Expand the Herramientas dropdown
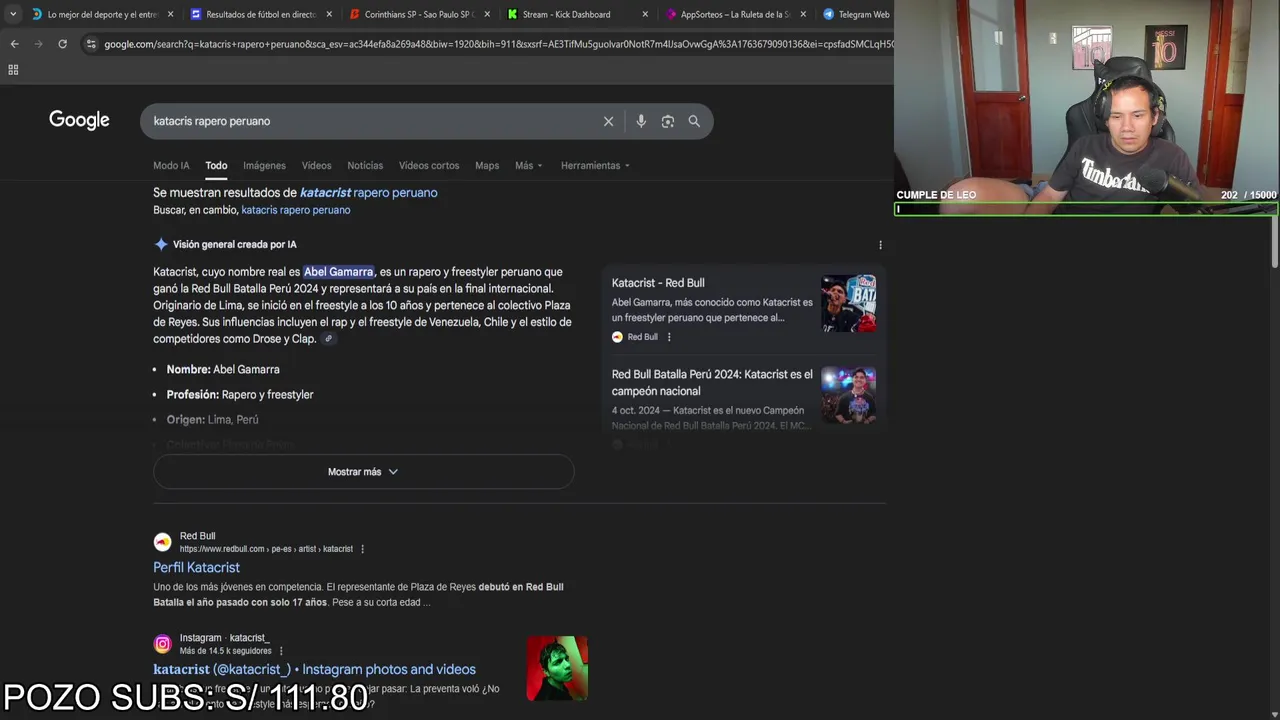1280x720 pixels. click(595, 166)
